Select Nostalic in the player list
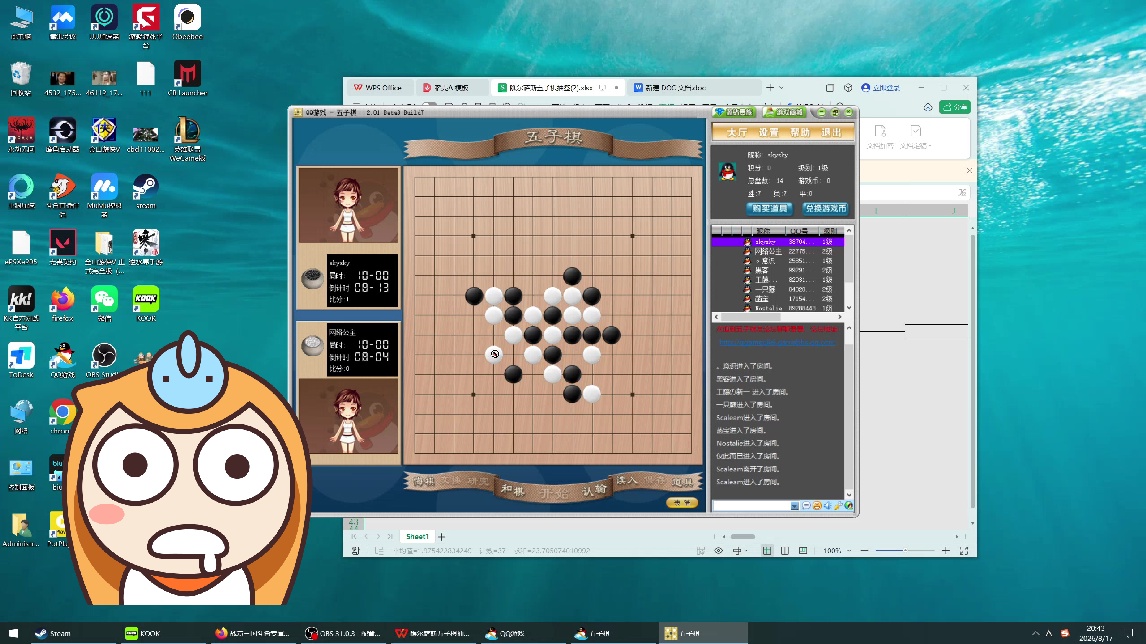 tap(778, 308)
